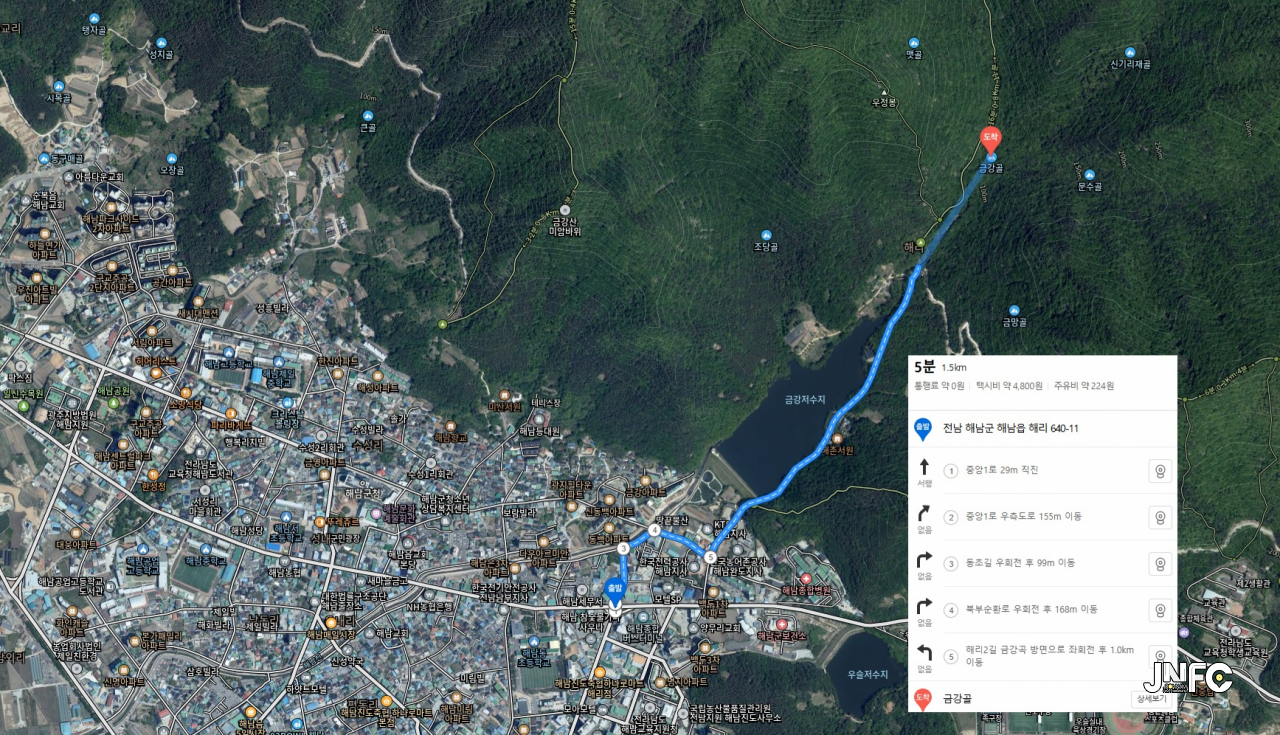Click the 상세보기 button
Viewport: 1280px width, 735px height.
pos(1150,699)
